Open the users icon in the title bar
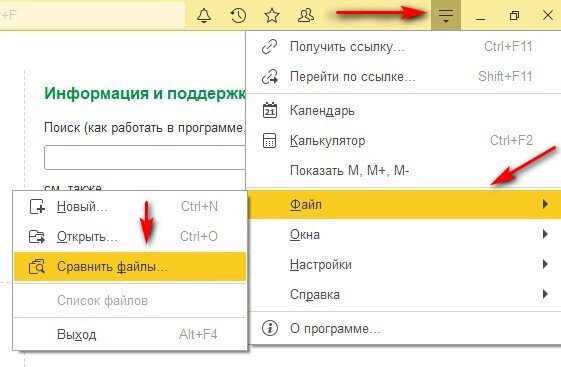 tap(306, 15)
